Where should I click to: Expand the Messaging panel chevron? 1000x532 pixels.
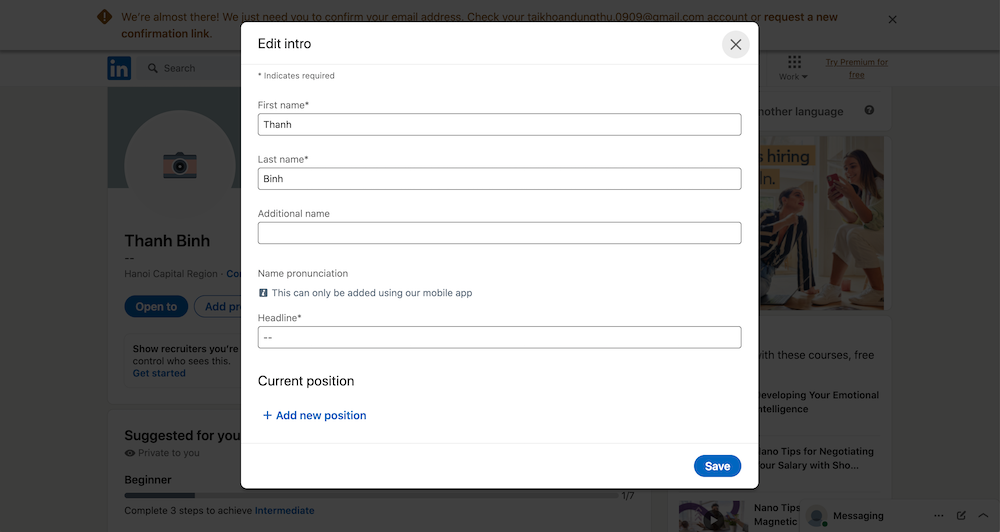tap(983, 515)
